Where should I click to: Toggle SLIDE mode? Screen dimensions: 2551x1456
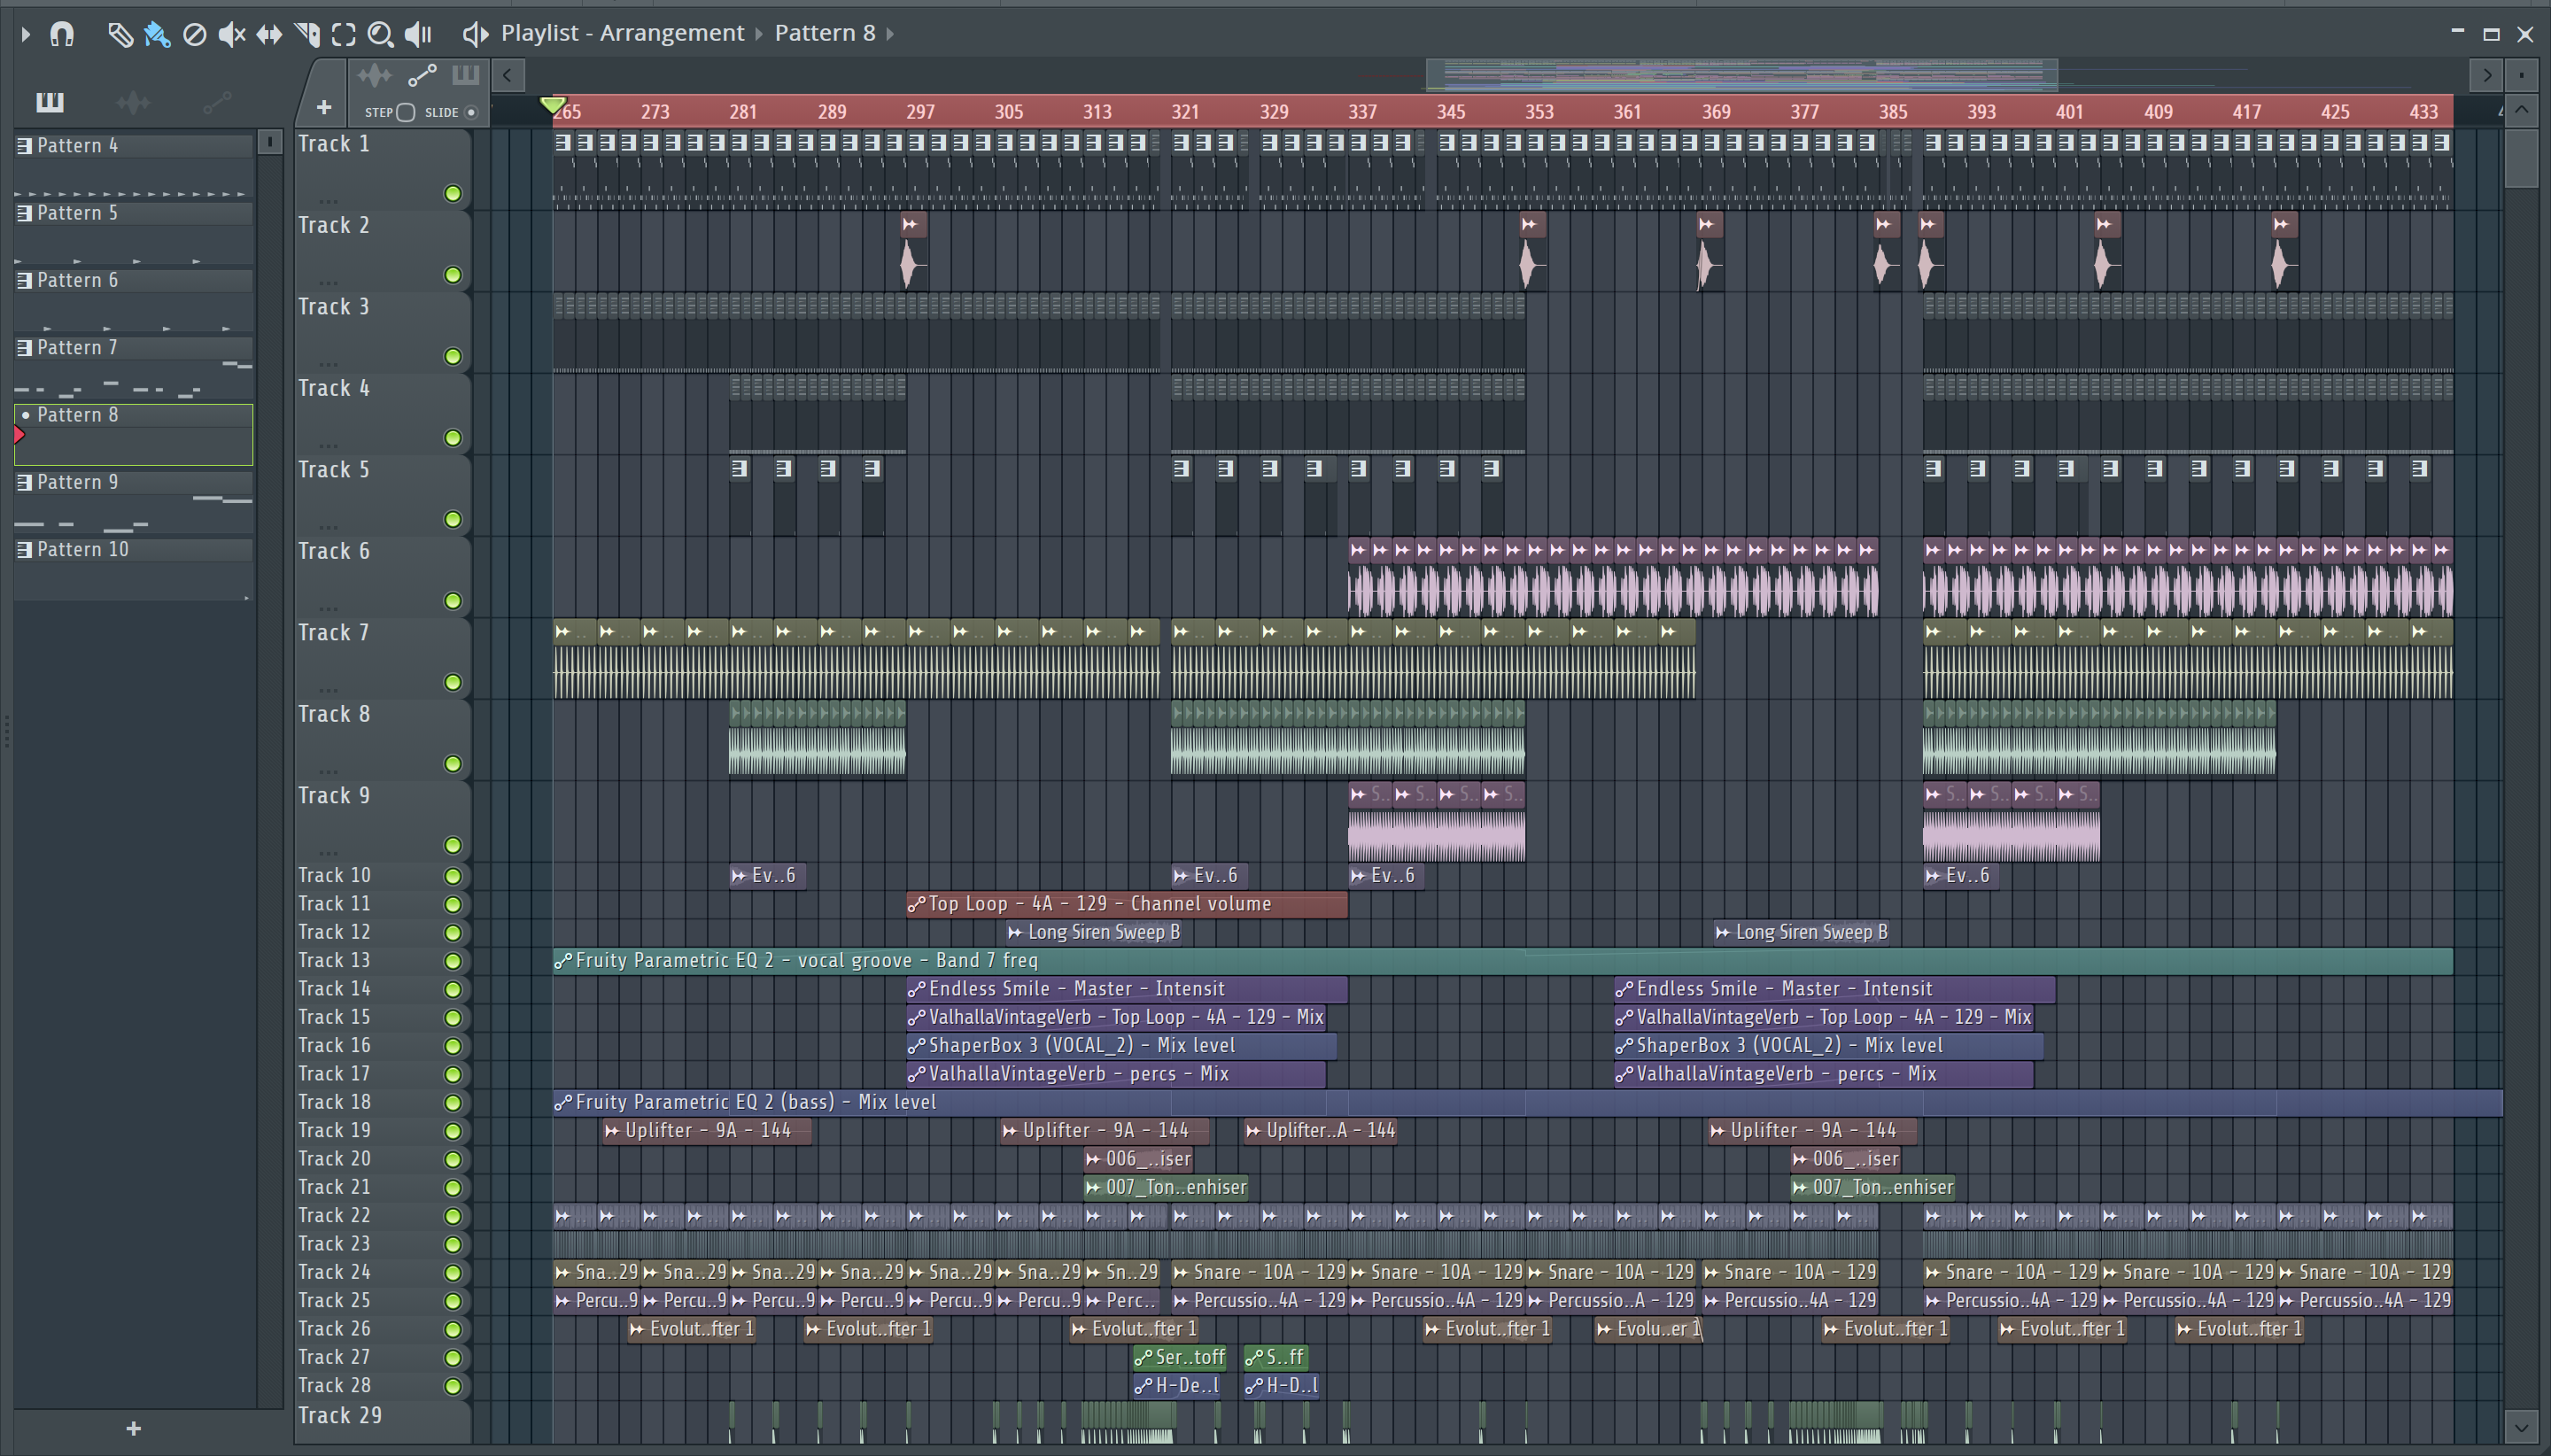click(471, 113)
